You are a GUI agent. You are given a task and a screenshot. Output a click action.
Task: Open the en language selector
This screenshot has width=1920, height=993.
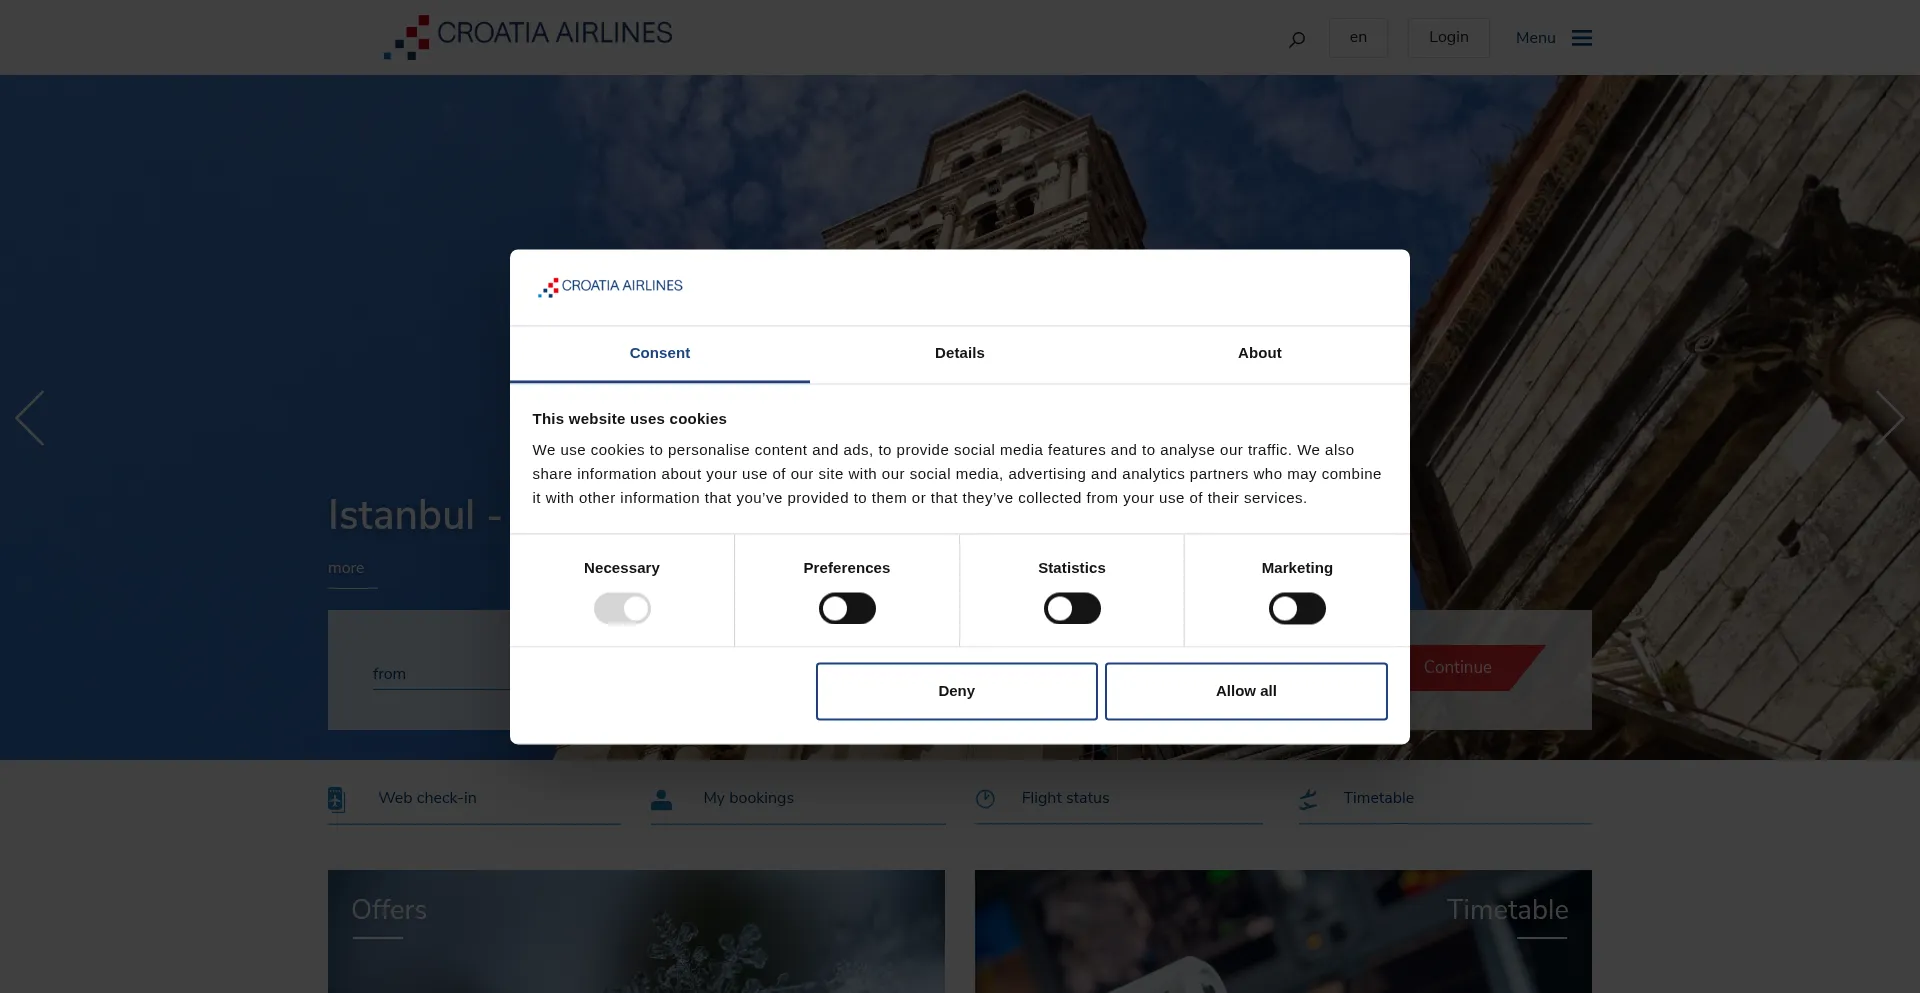(x=1358, y=38)
